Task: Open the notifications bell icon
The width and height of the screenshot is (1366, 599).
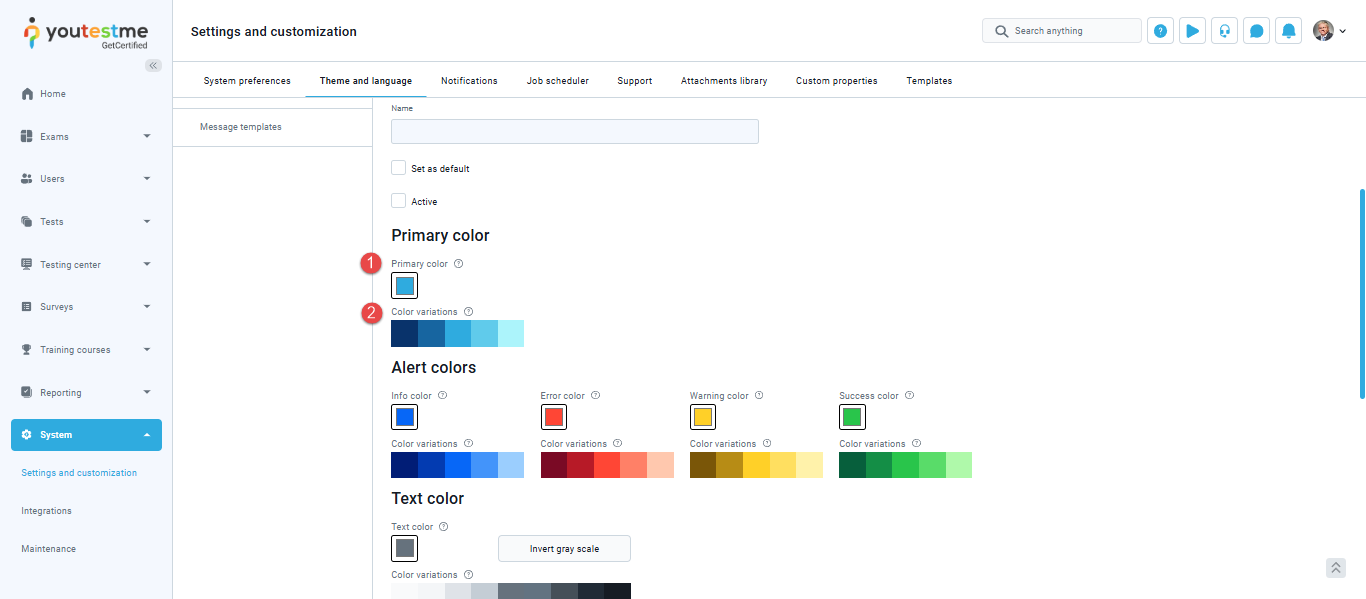Action: click(x=1289, y=31)
